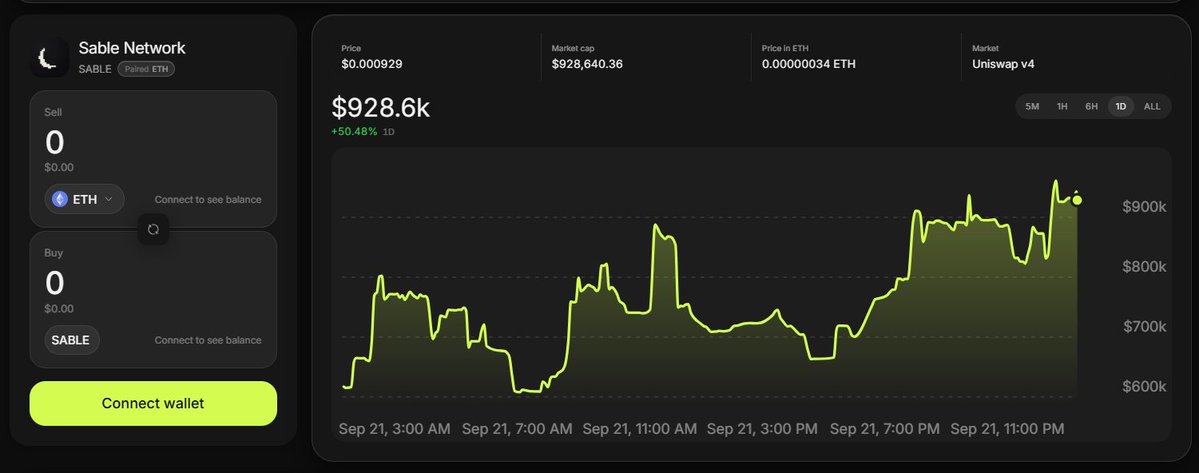This screenshot has width=1199, height=473.
Task: Click the $928.6k headline value
Action: [381, 108]
